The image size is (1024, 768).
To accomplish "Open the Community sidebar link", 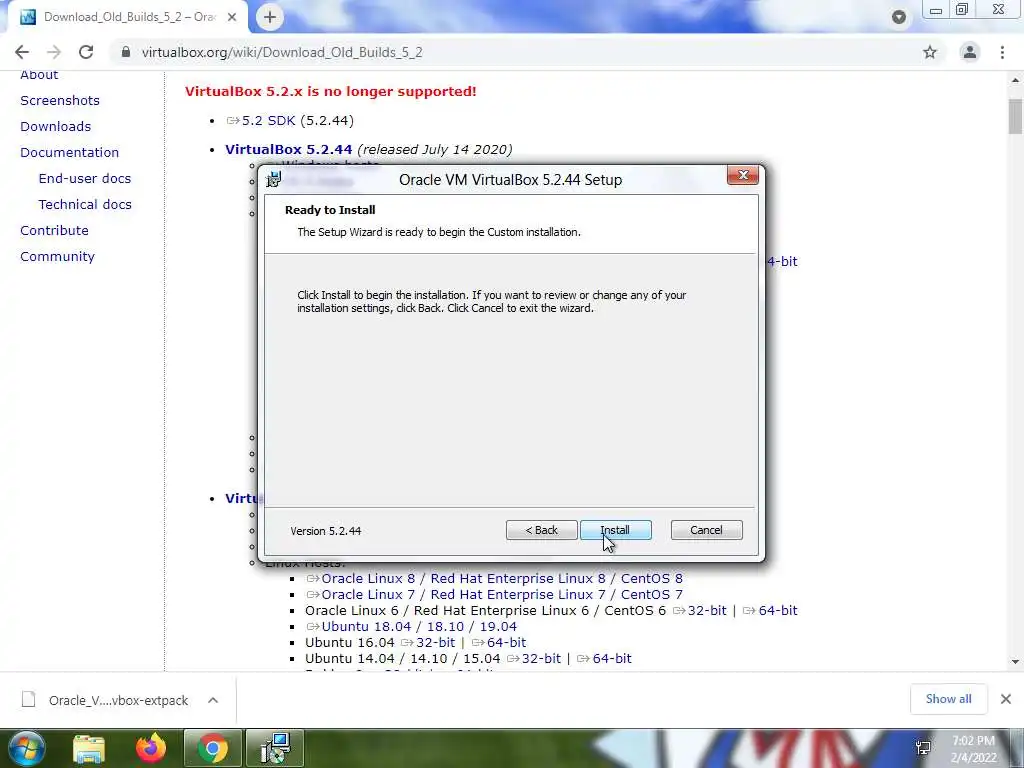I will (x=57, y=257).
